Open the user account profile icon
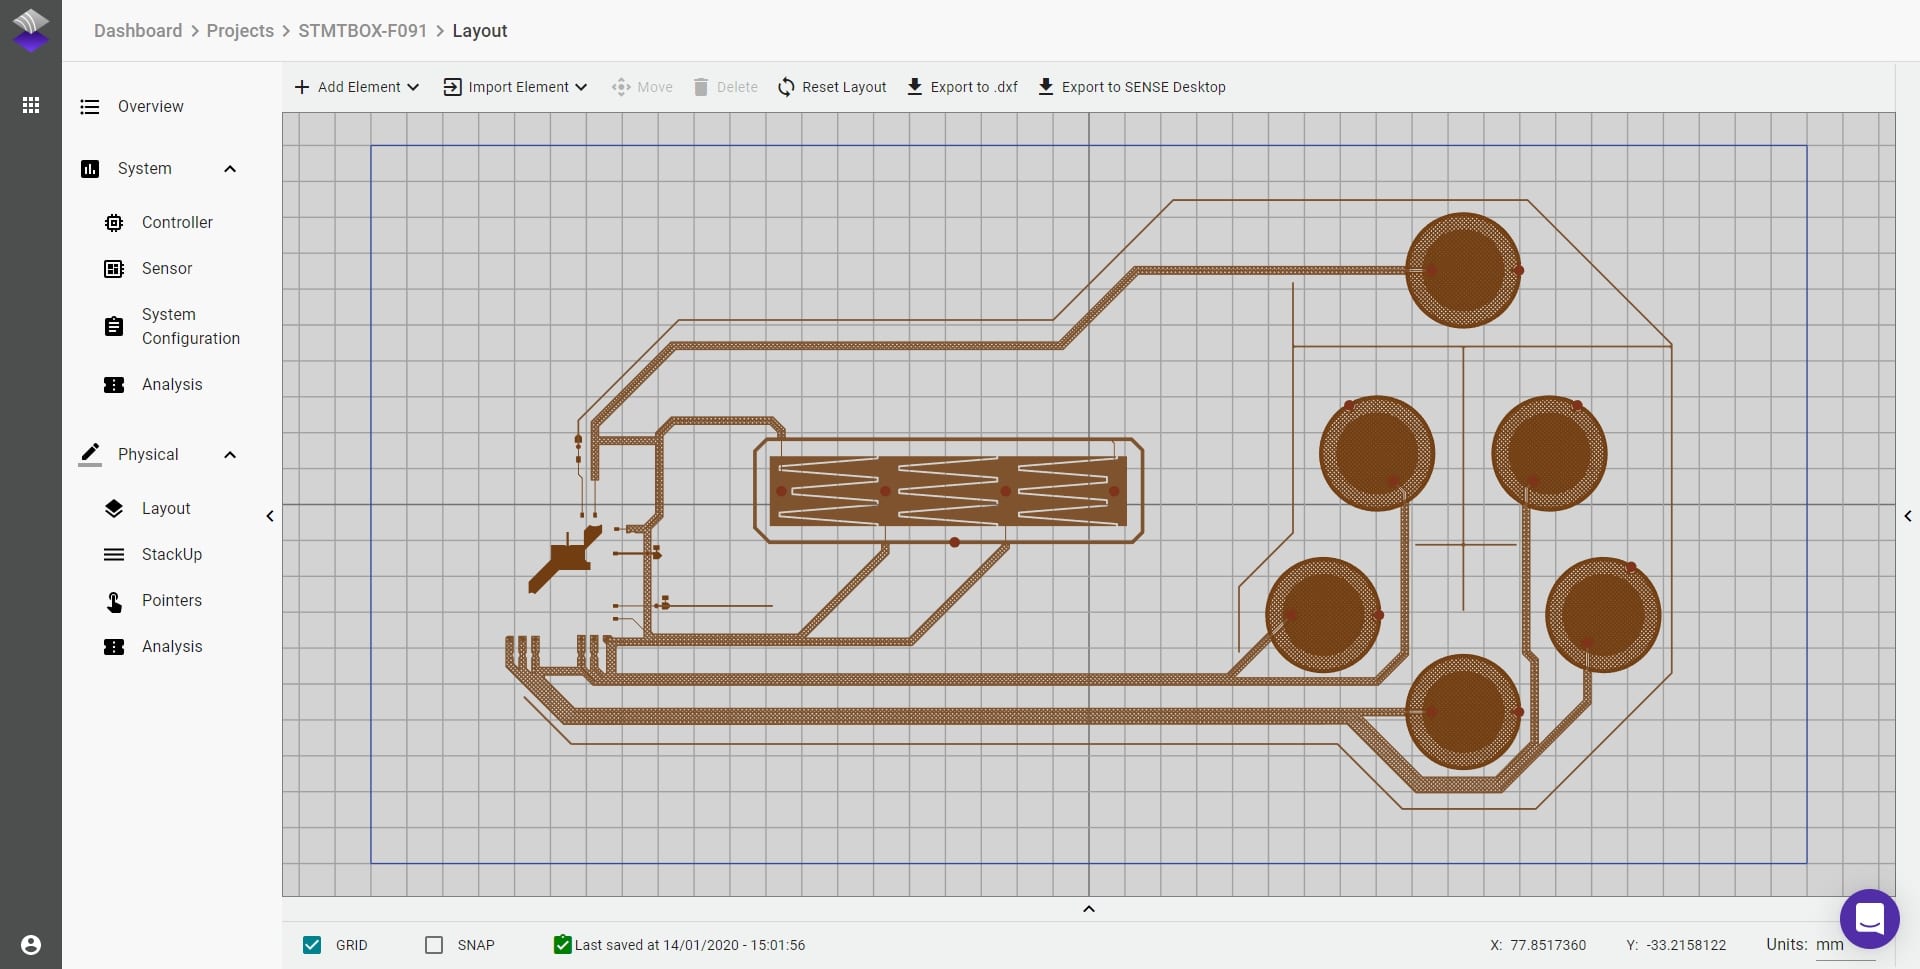The height and width of the screenshot is (969, 1920). tap(31, 945)
